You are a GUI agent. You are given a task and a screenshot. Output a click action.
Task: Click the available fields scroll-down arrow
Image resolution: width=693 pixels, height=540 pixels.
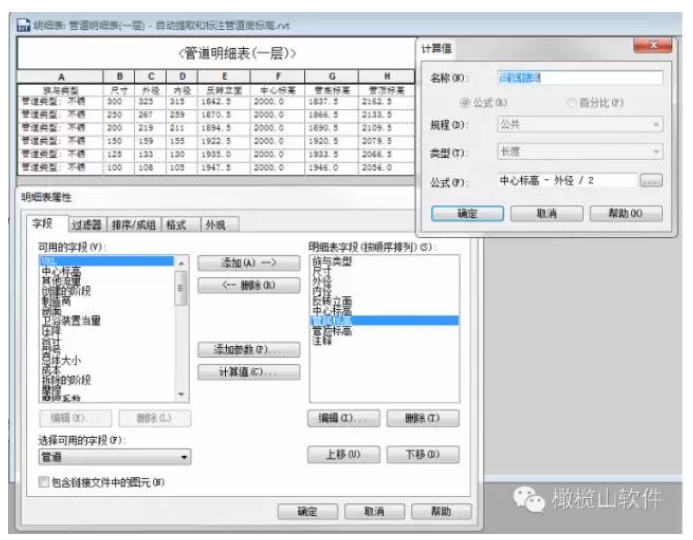click(x=181, y=395)
